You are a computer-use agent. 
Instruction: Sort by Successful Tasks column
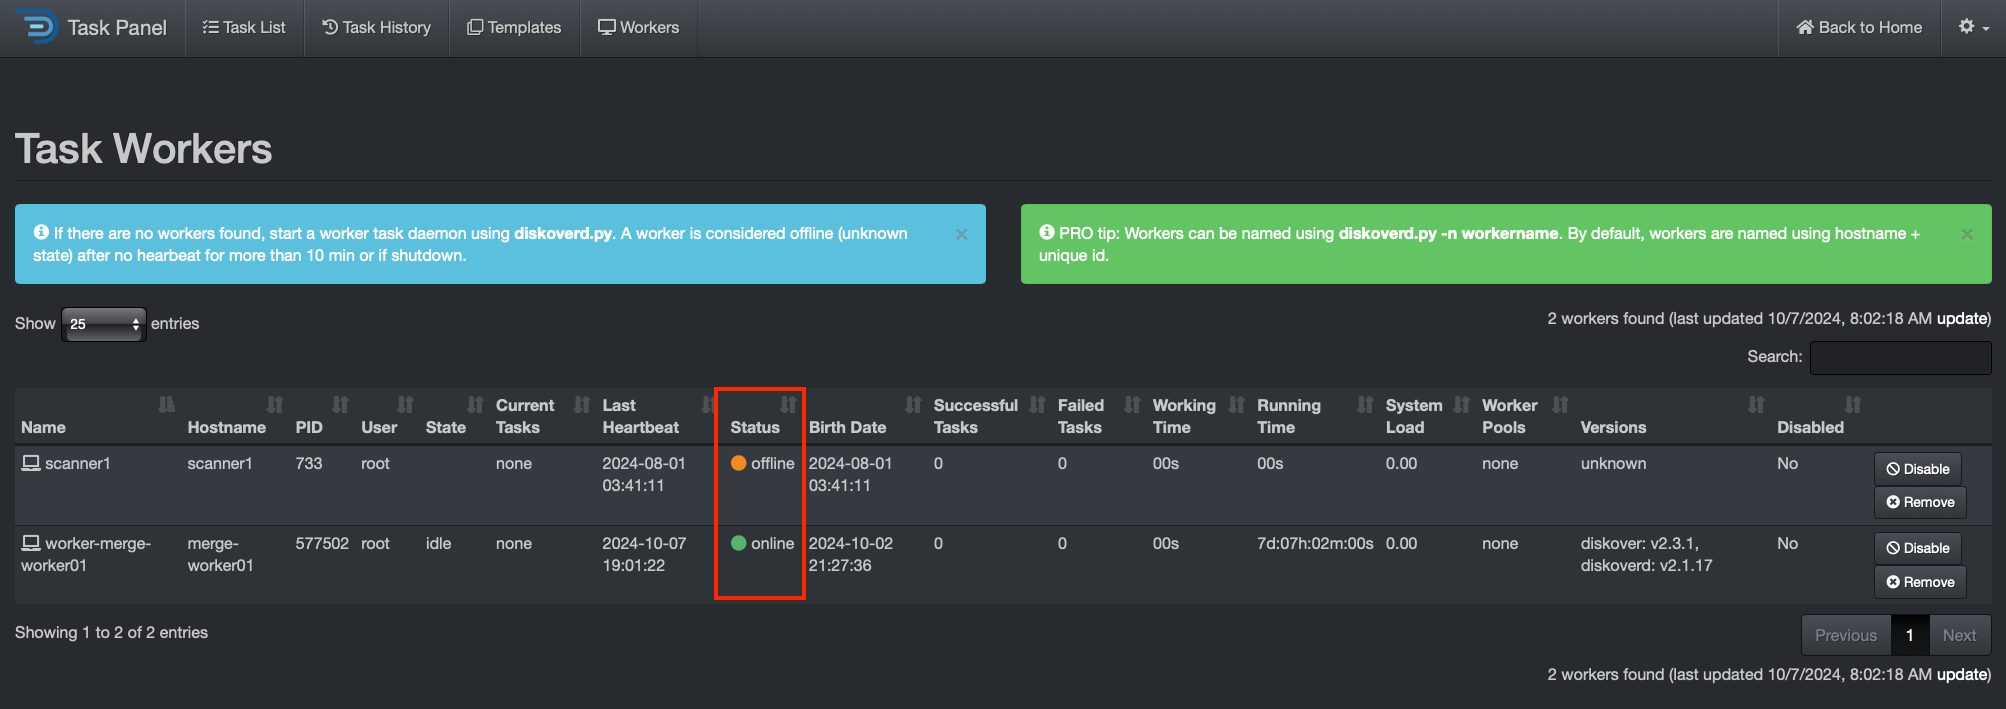coord(989,416)
